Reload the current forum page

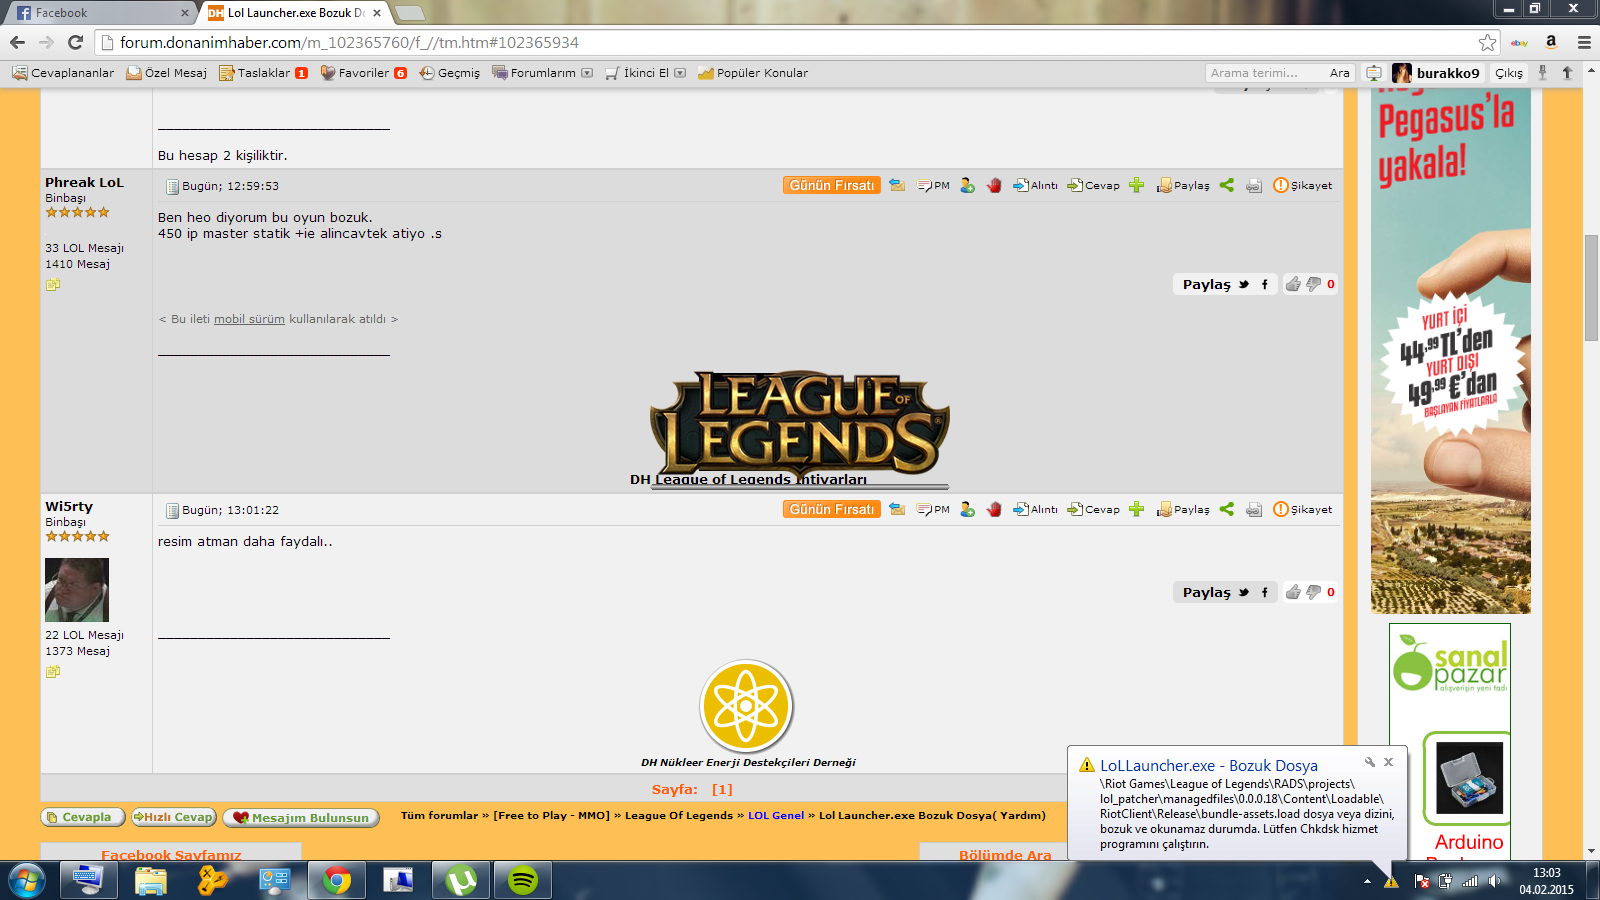[x=75, y=42]
